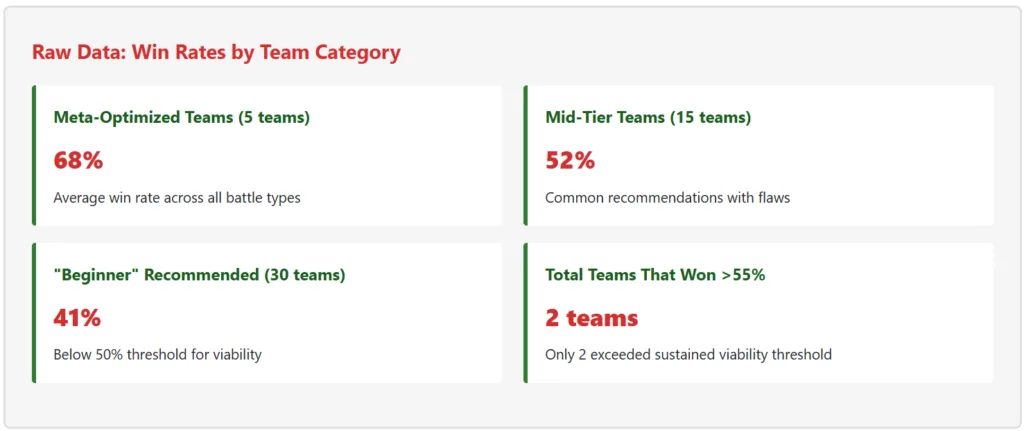Click 'Only 2 exceeded sustained viability threshold' text
Image resolution: width=1024 pixels, height=431 pixels.
(x=688, y=355)
